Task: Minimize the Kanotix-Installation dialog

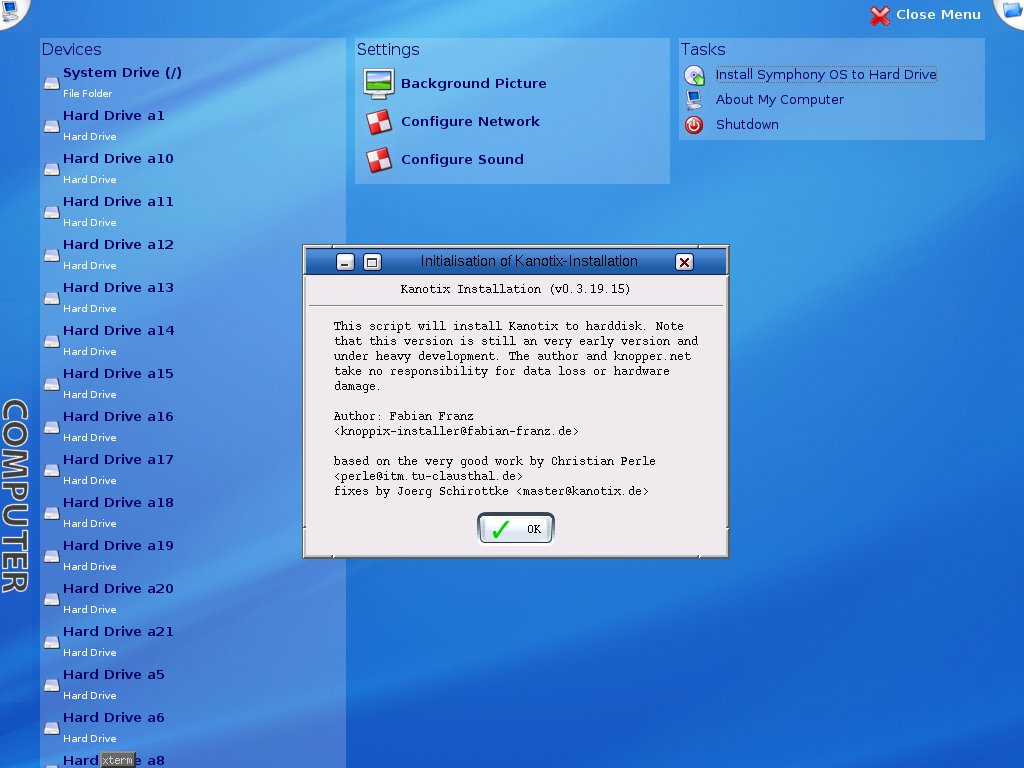Action: [x=345, y=262]
